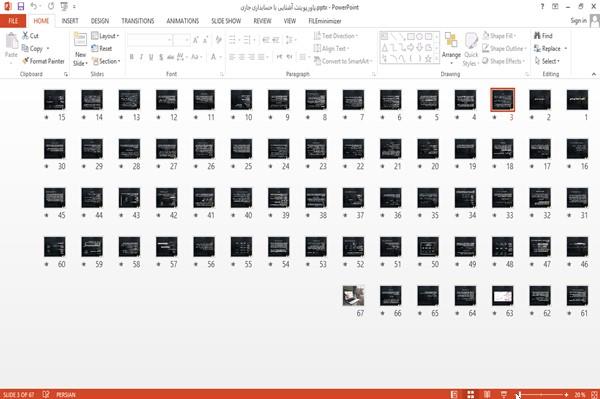Click zoom in plus button
Viewport: 600px width, 399px height.
point(566,394)
